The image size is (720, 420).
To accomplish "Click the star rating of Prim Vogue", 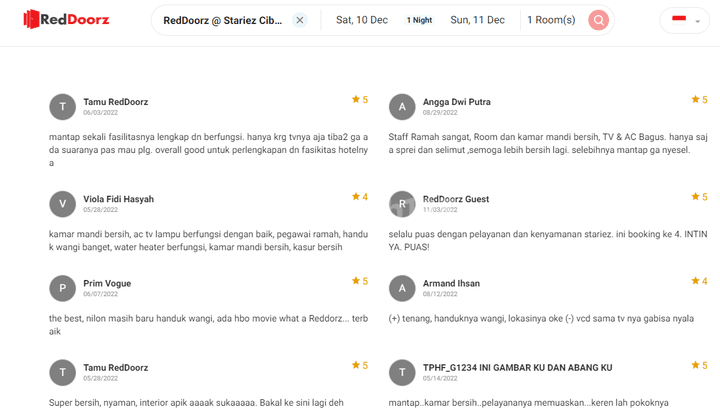I will click(360, 281).
